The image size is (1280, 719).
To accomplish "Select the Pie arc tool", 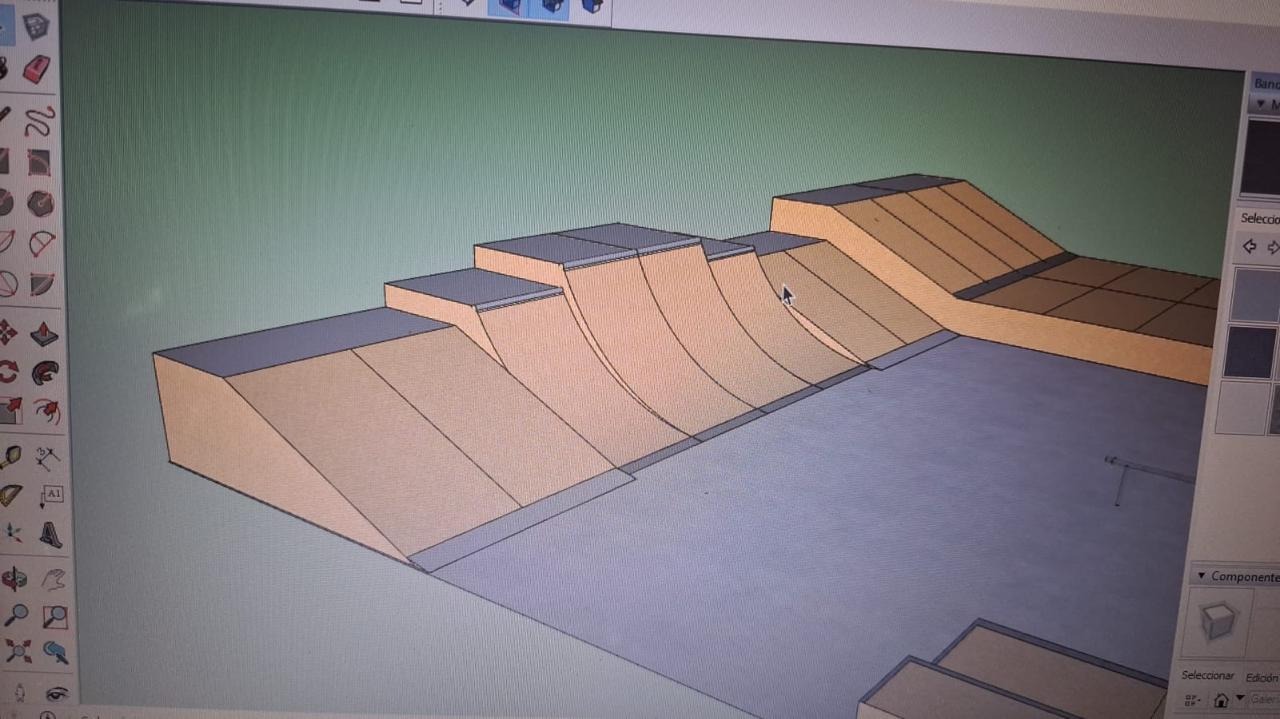I will pos(41,285).
